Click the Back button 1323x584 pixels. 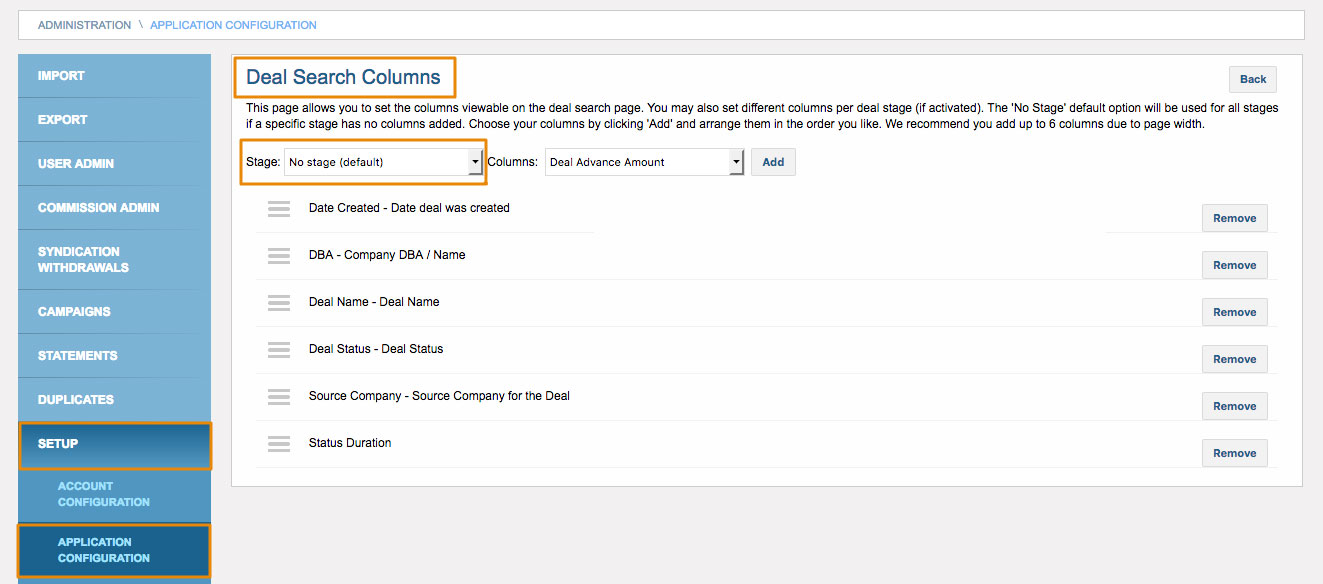click(1253, 80)
